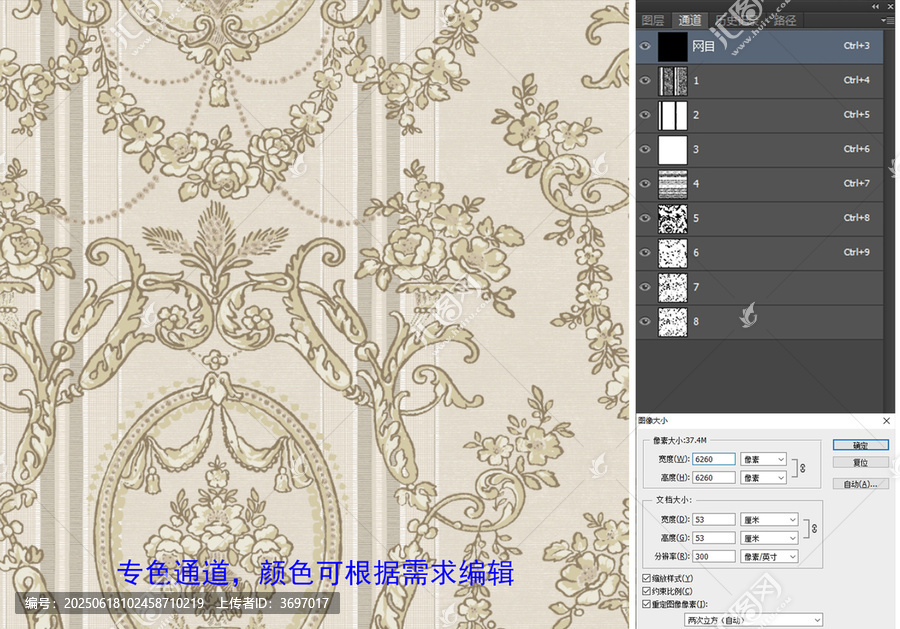Switch to the 历史记录 tab
Image resolution: width=900 pixels, height=629 pixels.
738,20
